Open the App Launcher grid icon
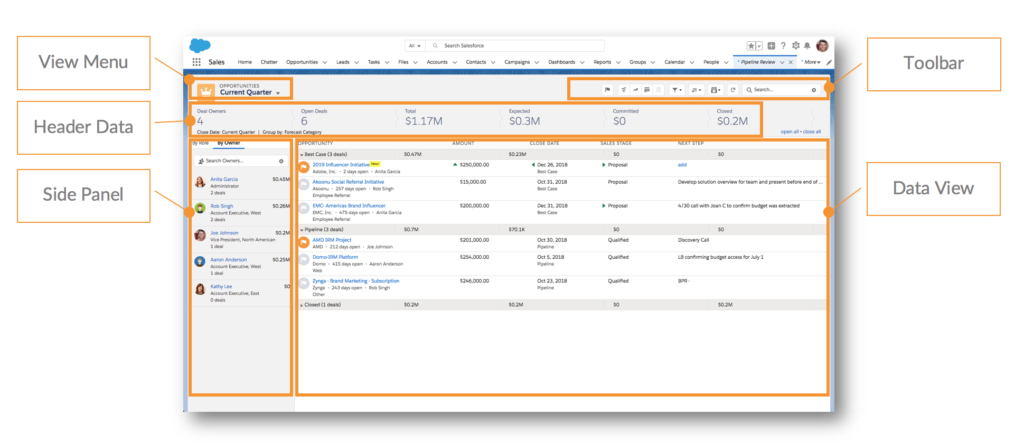 click(x=196, y=62)
